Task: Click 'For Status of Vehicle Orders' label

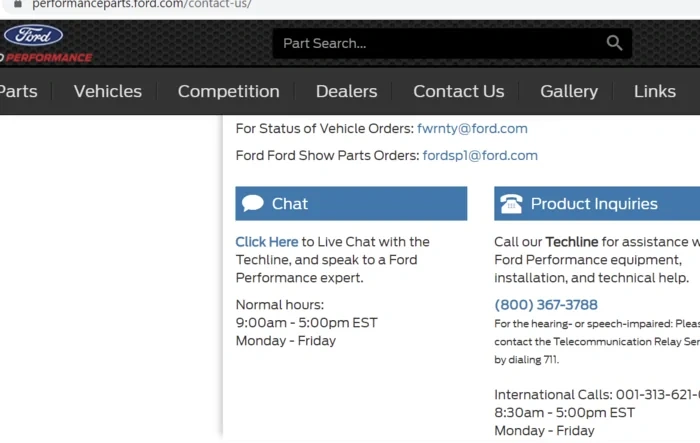Action: [x=325, y=129]
